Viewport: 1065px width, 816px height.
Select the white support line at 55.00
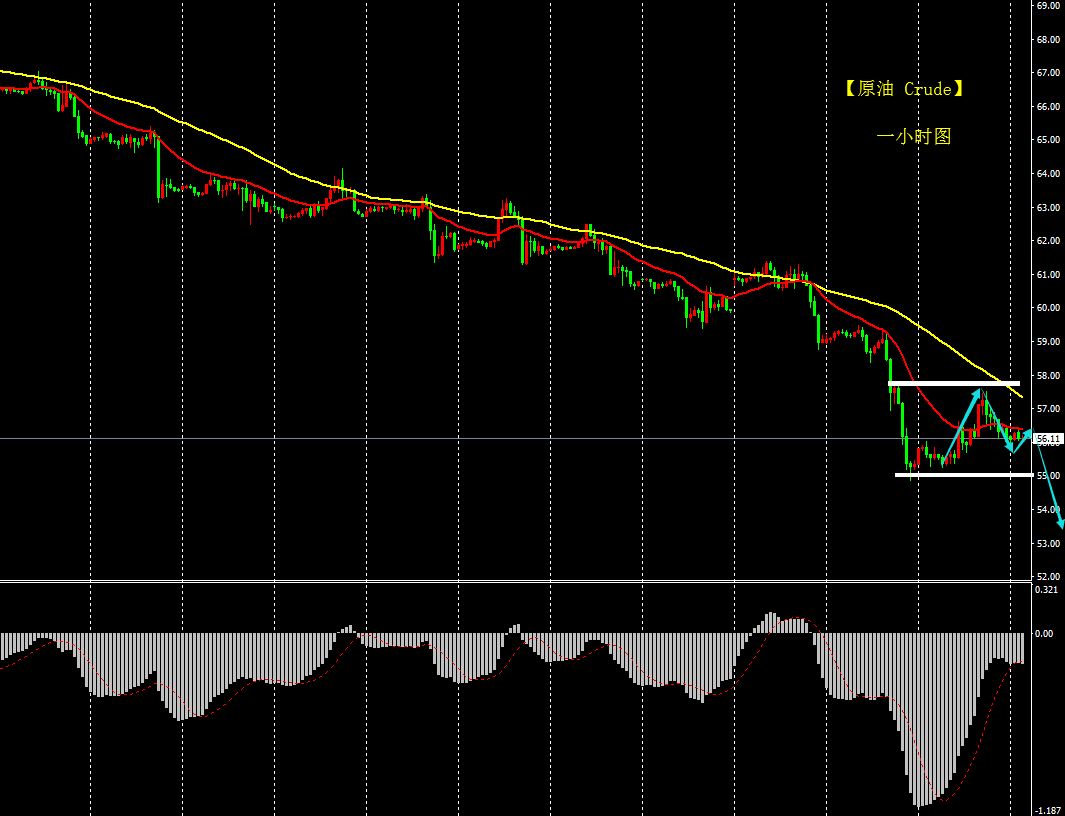pyautogui.click(x=964, y=475)
